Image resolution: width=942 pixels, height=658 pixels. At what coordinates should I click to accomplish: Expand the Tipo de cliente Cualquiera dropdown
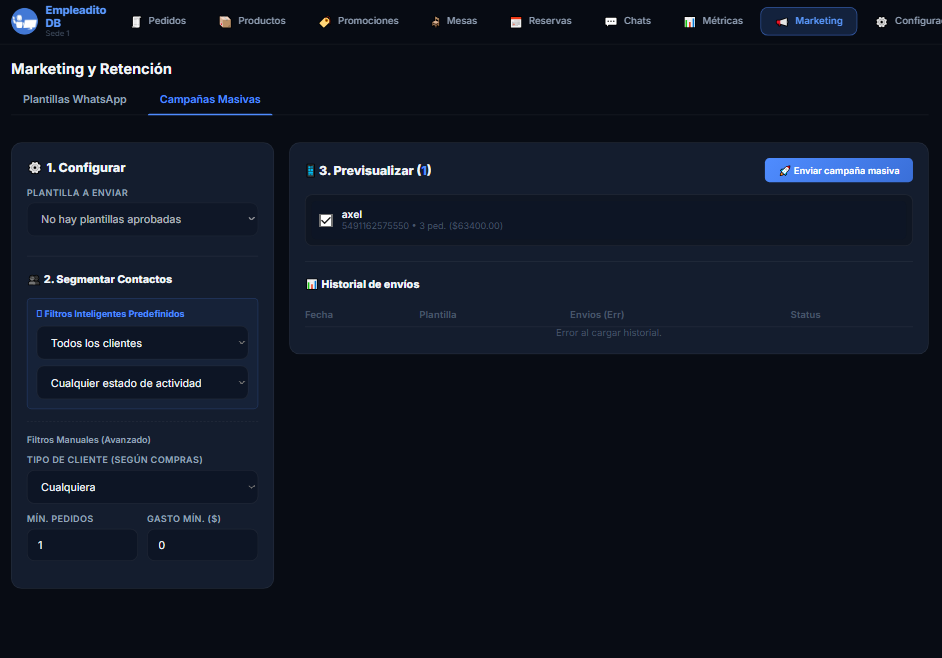pos(142,487)
